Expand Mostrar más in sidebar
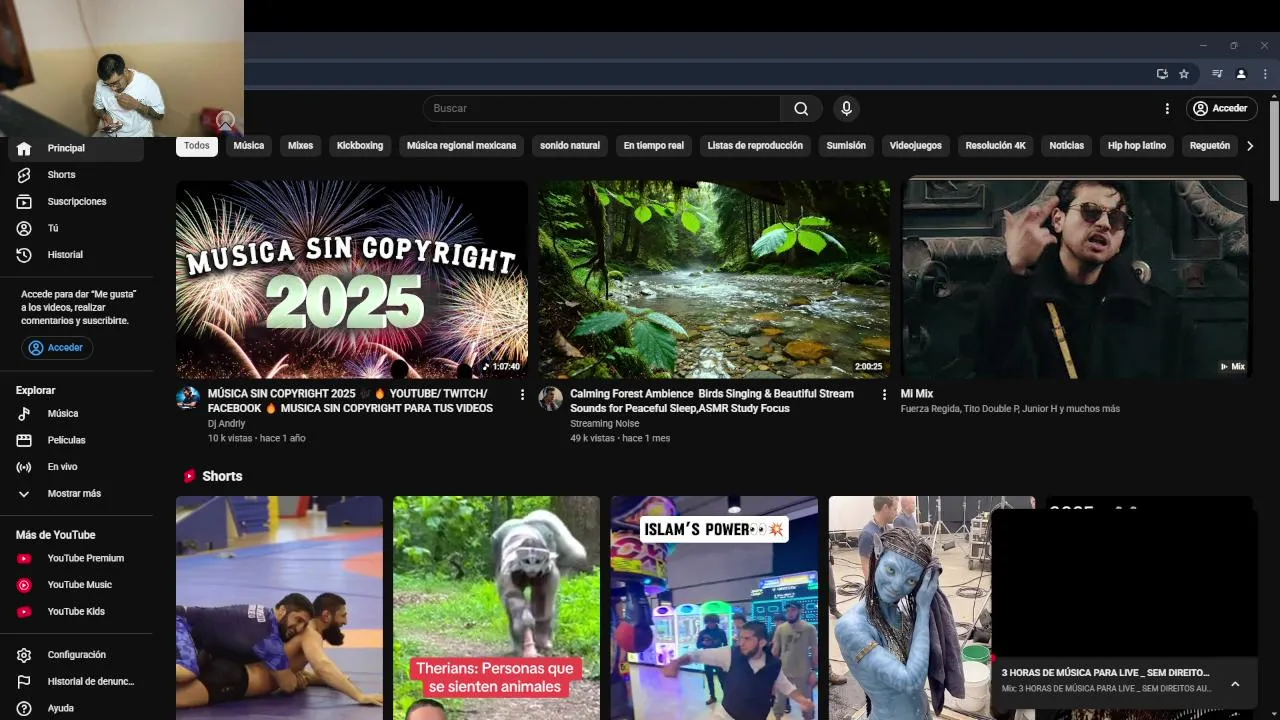This screenshot has height=720, width=1280. click(x=76, y=494)
